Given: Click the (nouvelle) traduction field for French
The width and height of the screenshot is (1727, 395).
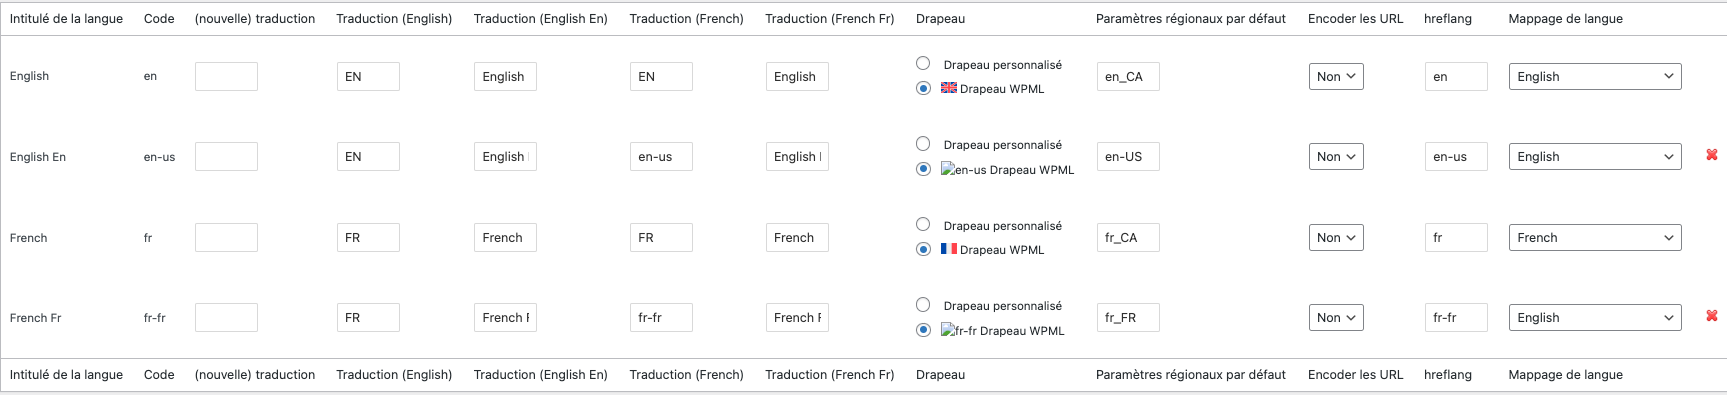Looking at the screenshot, I should pos(226,237).
